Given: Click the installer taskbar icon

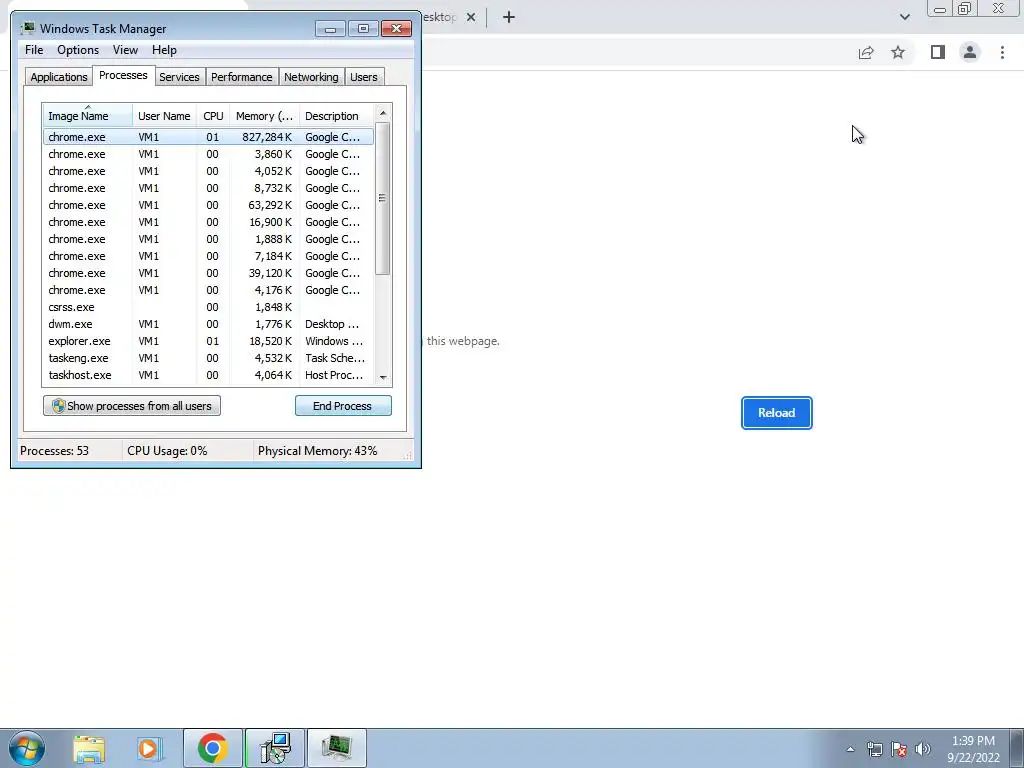Looking at the screenshot, I should point(274,748).
